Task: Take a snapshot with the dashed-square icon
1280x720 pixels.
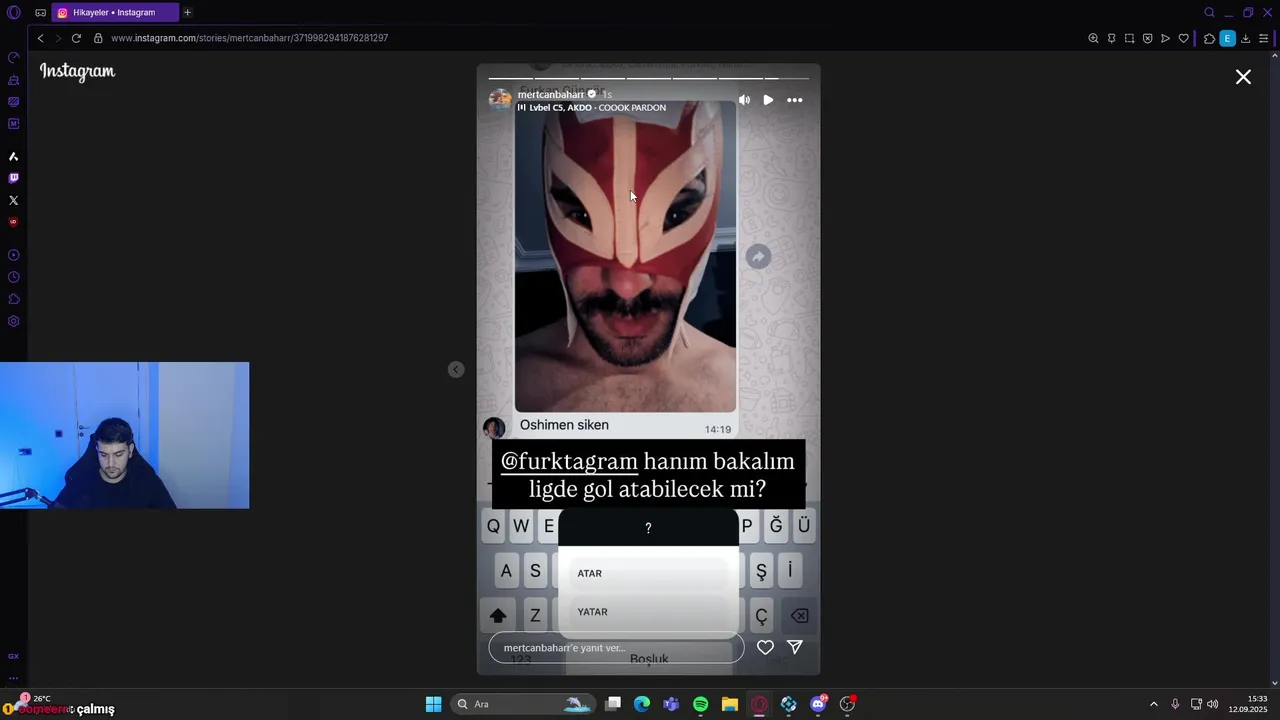Action: [x=1129, y=38]
